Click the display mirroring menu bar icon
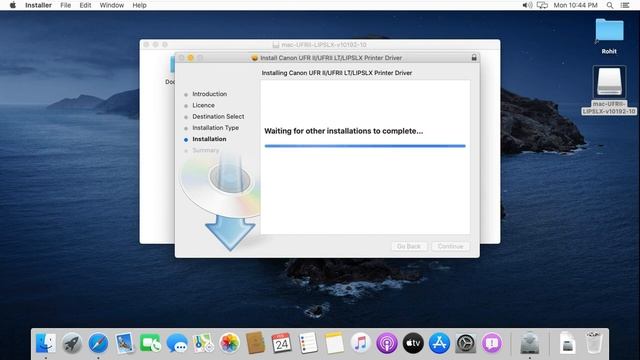 point(542,5)
